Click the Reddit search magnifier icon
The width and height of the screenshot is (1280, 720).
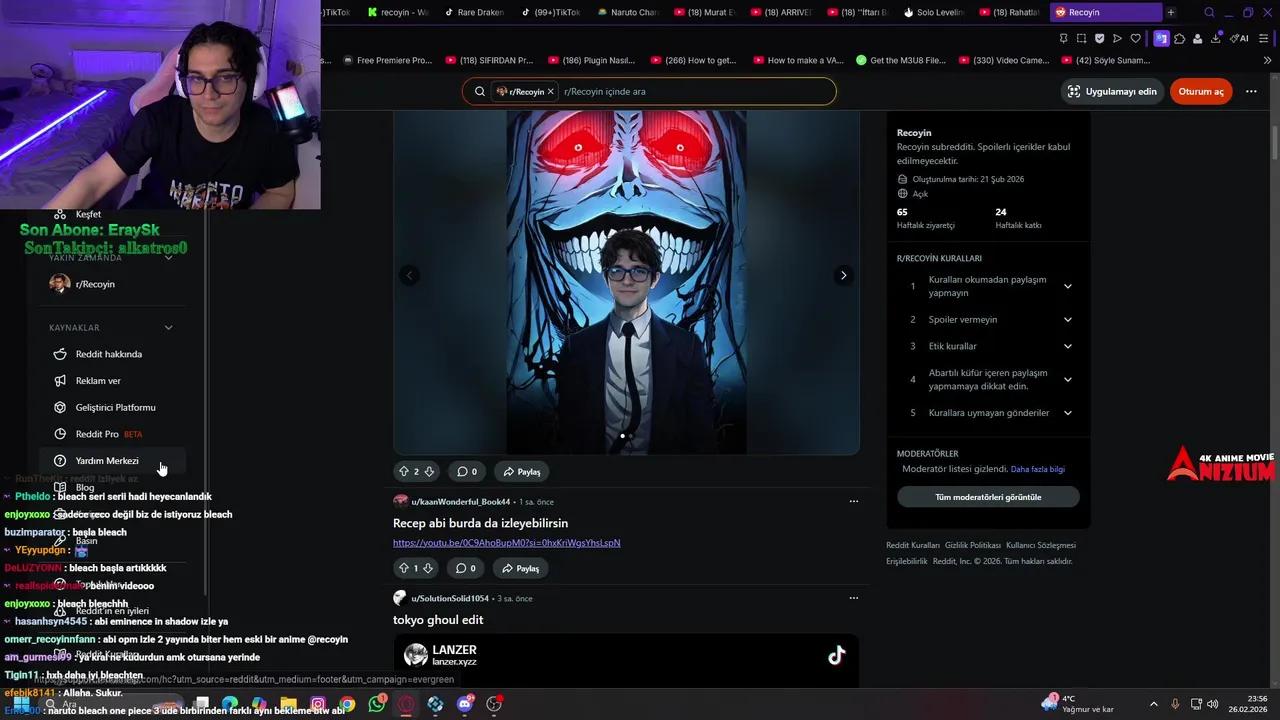click(x=479, y=91)
